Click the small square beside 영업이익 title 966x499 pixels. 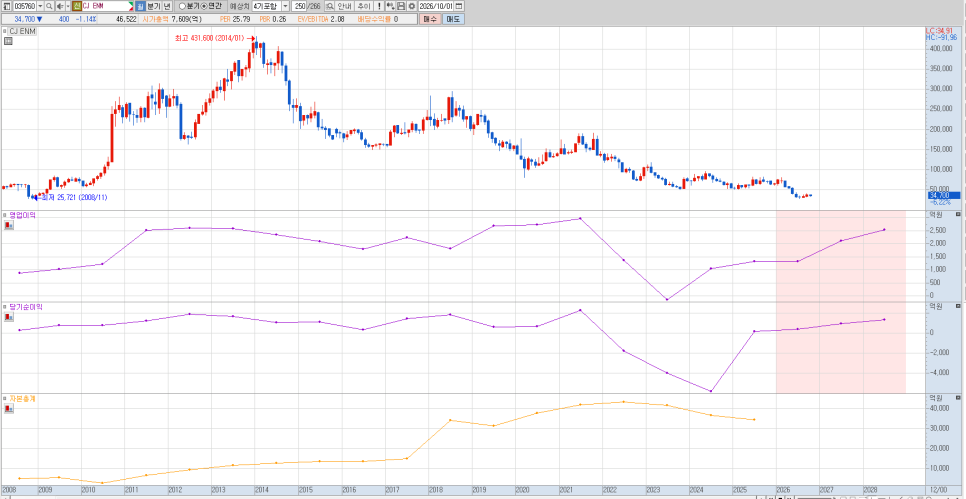tap(4, 216)
